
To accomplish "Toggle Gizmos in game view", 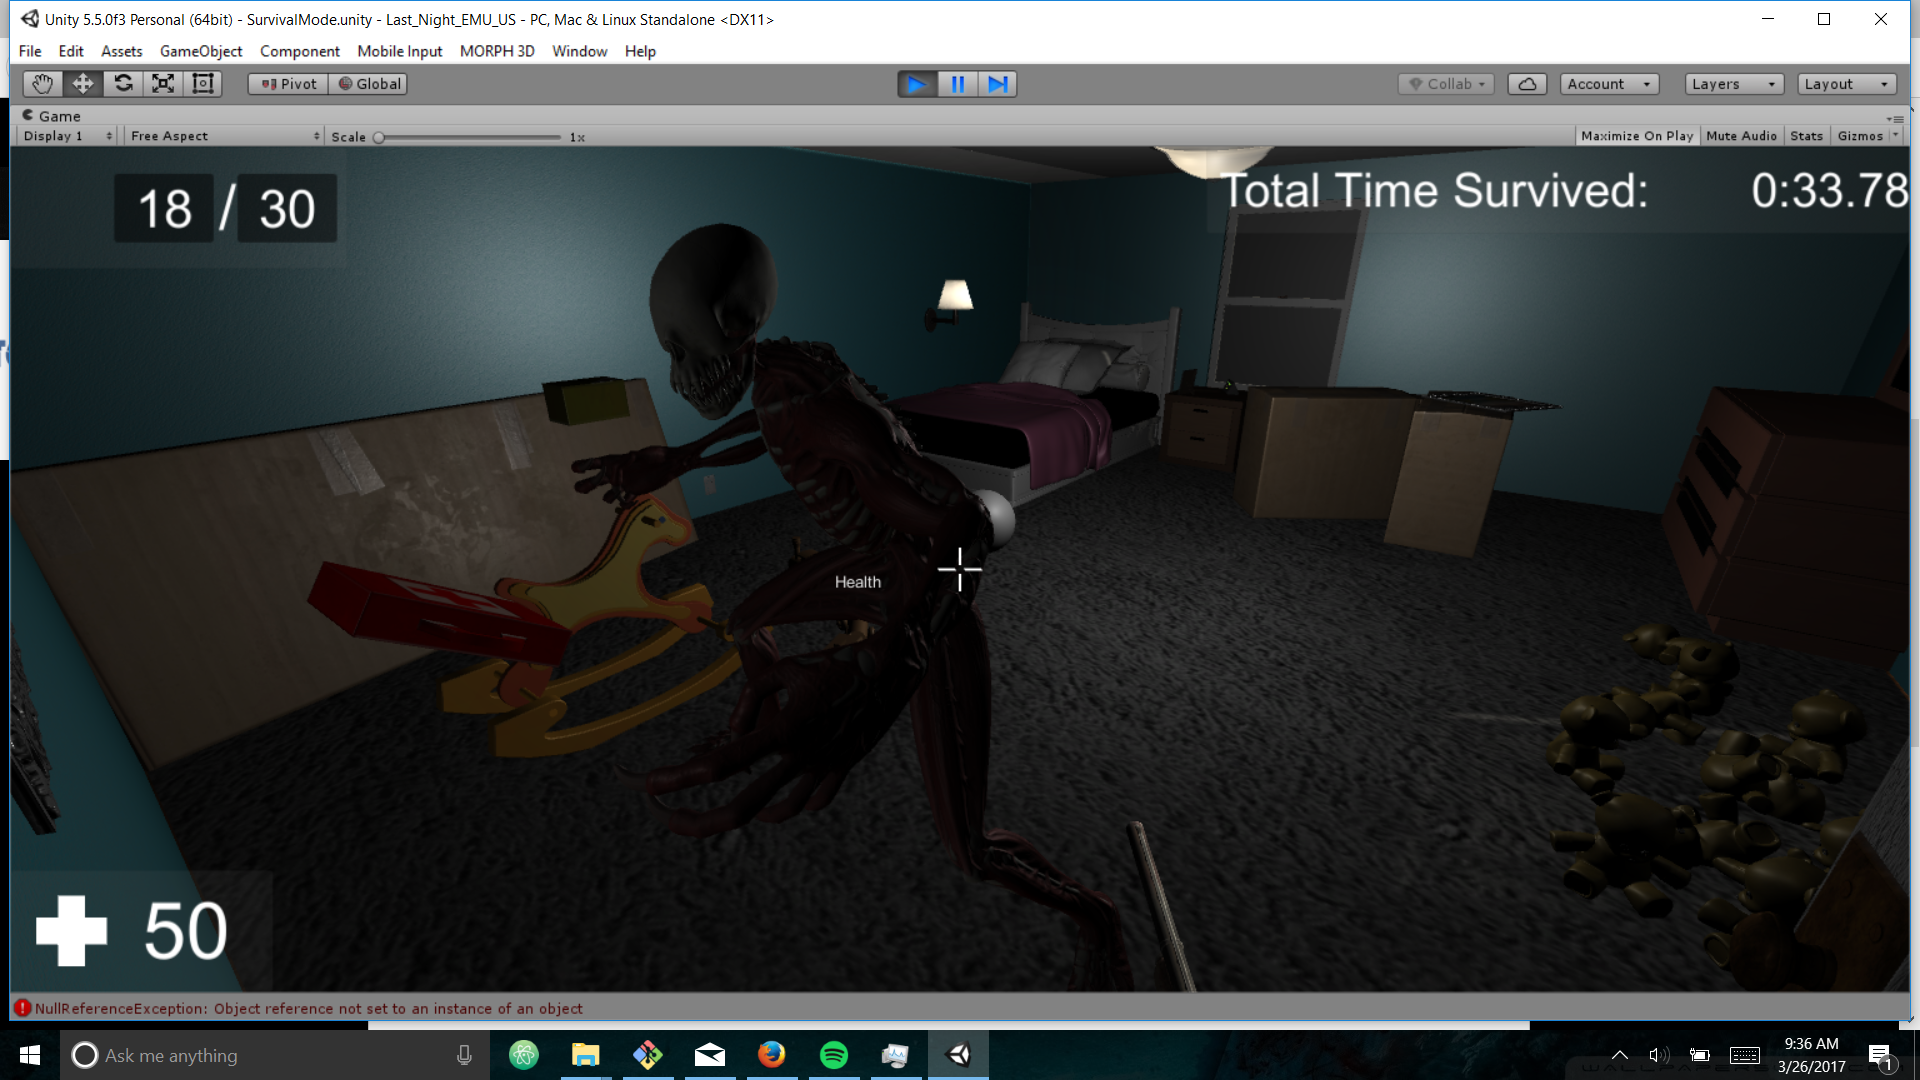I will click(1860, 136).
